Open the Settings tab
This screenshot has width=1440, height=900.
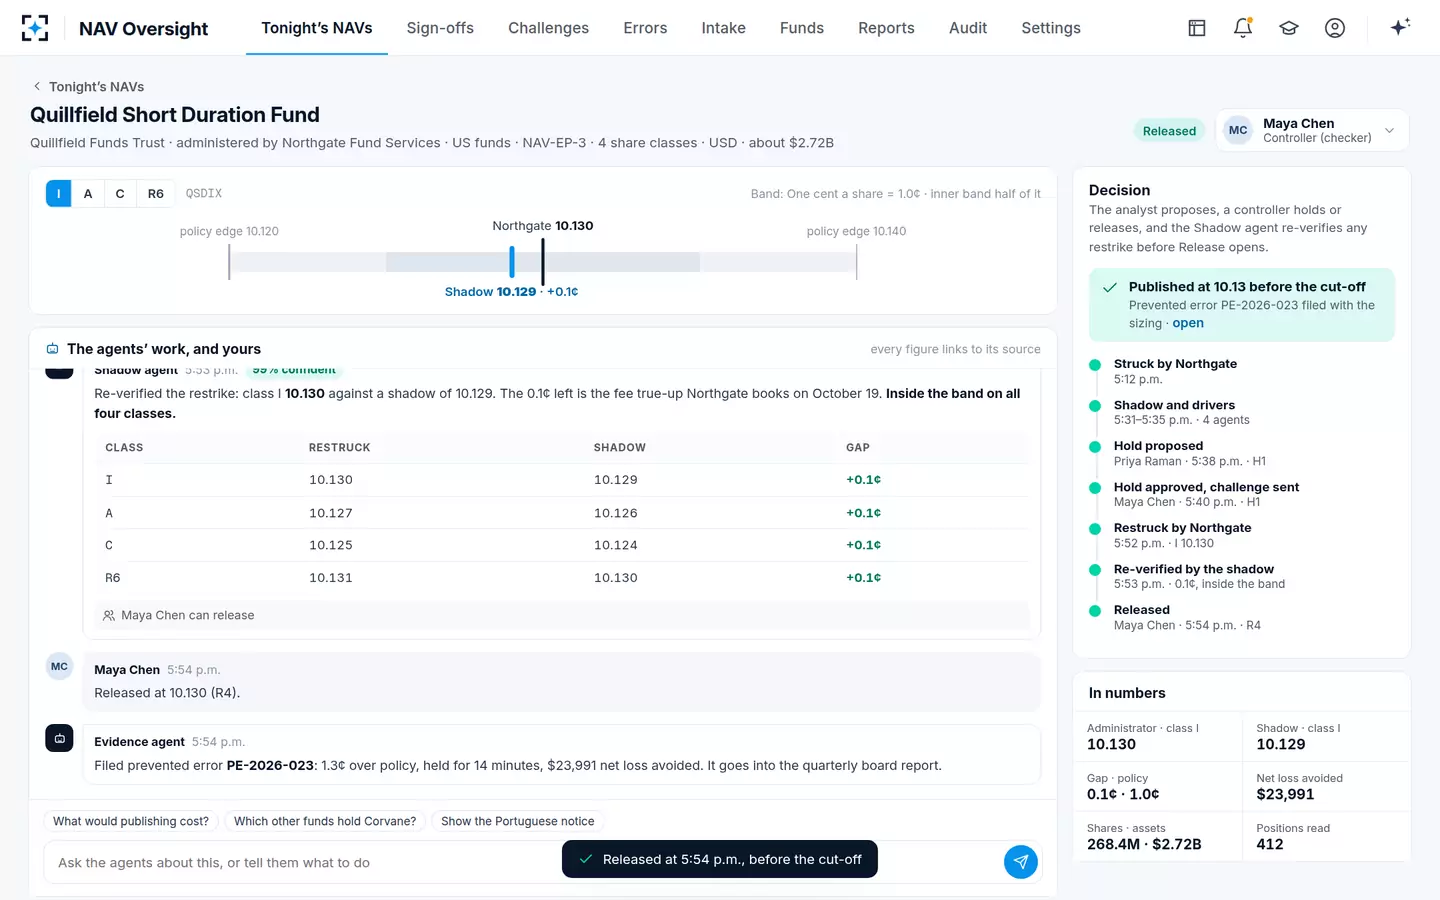(1051, 28)
